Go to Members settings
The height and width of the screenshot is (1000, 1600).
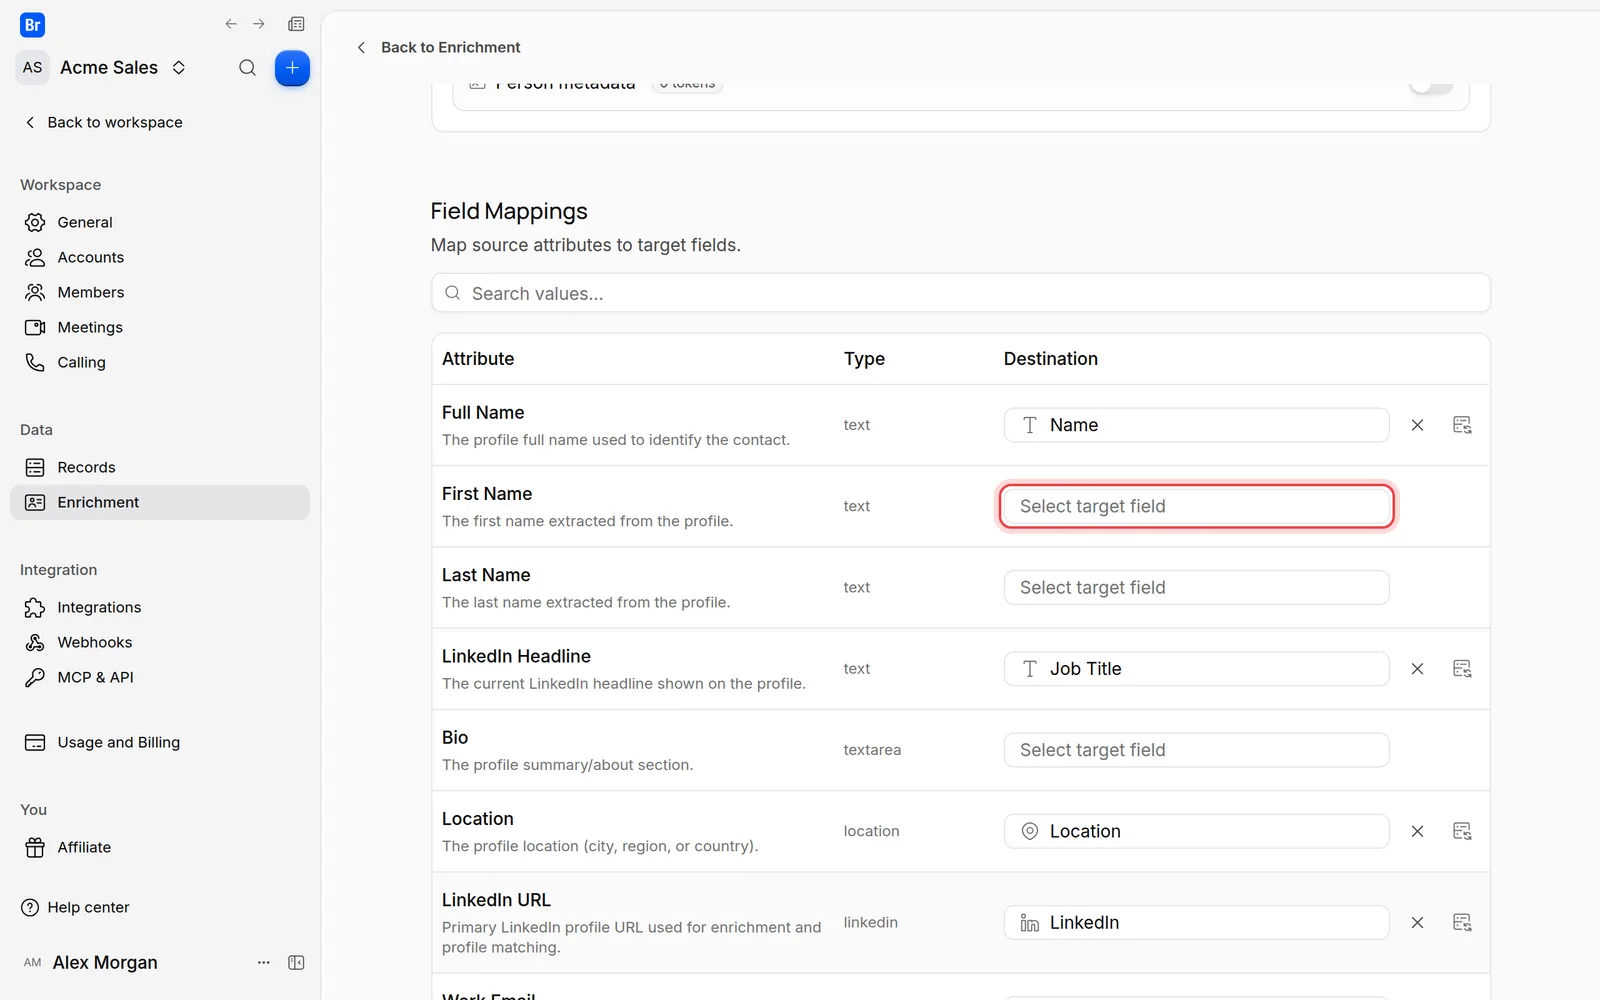click(160, 292)
